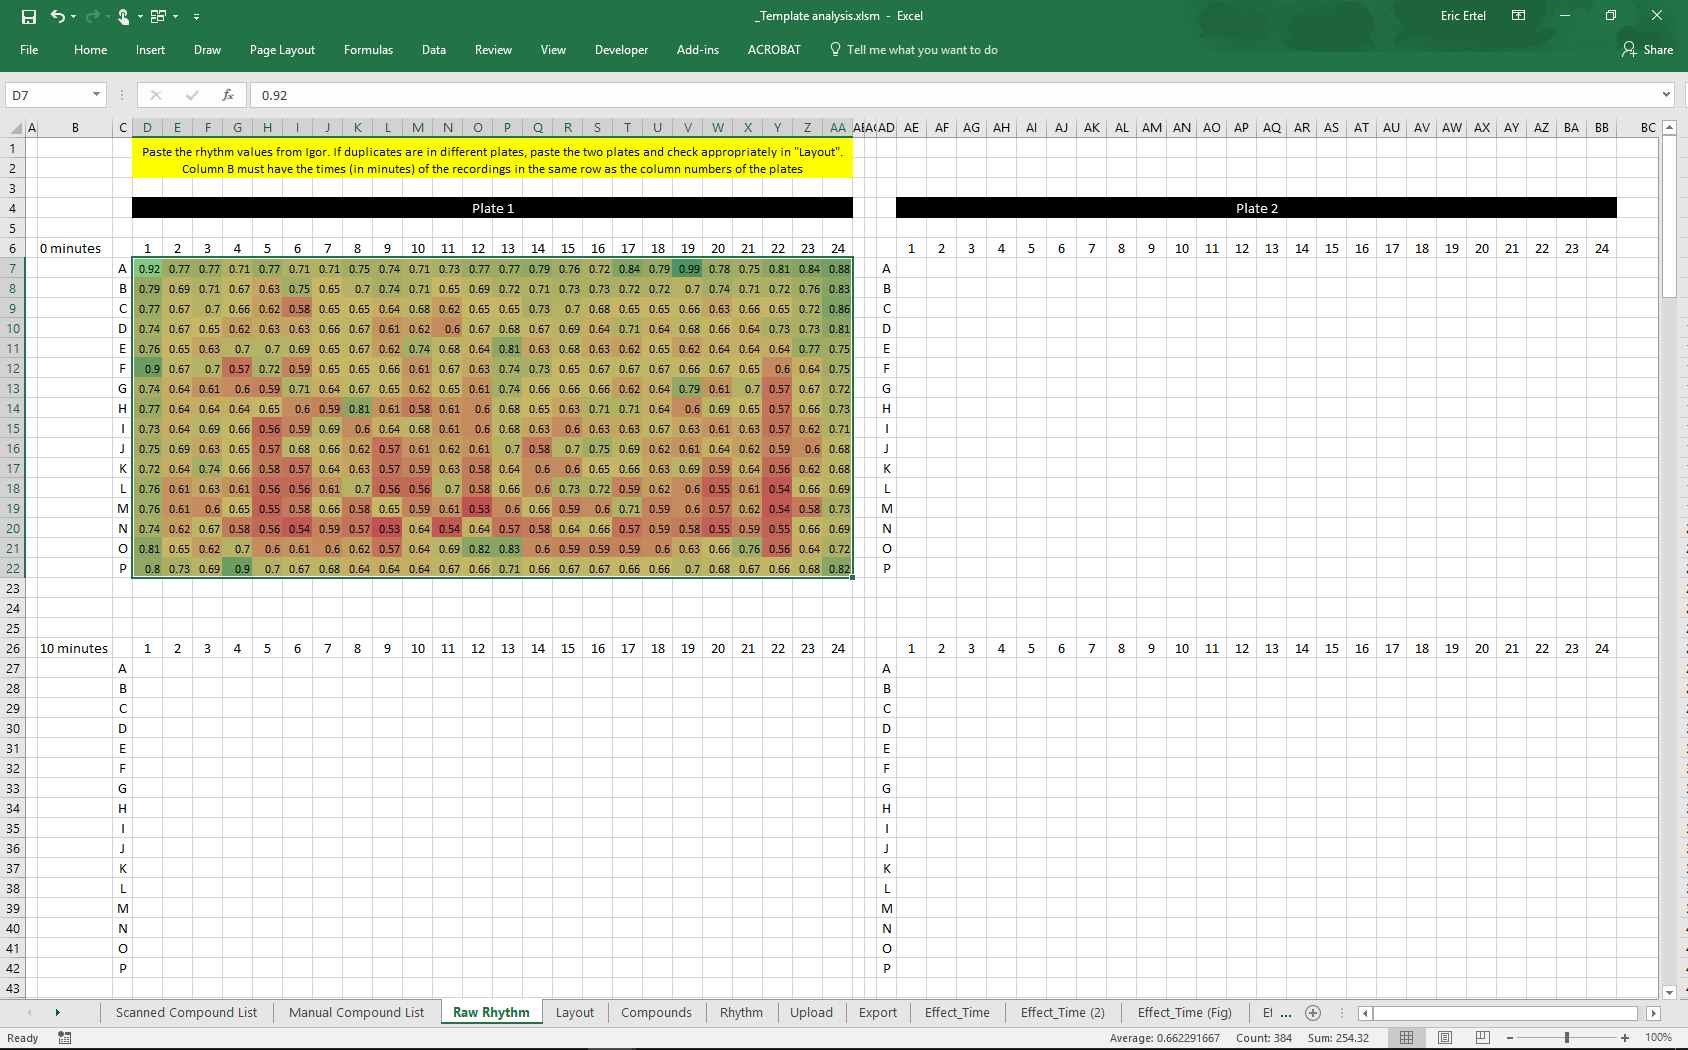Open the Undo history dropdown arrow

point(73,16)
